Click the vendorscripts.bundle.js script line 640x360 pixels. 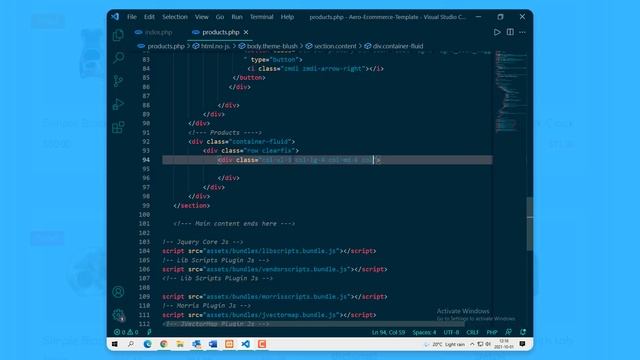click(x=274, y=269)
